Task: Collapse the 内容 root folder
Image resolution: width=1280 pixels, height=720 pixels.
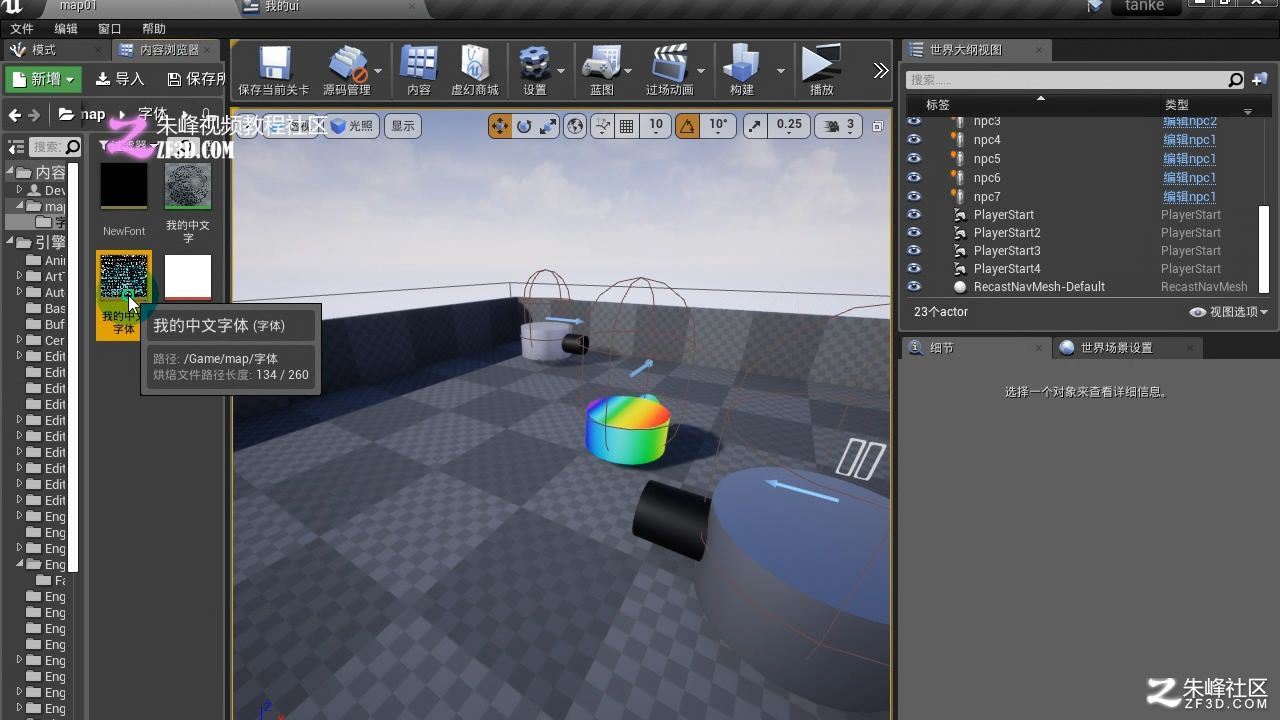Action: [x=10, y=172]
